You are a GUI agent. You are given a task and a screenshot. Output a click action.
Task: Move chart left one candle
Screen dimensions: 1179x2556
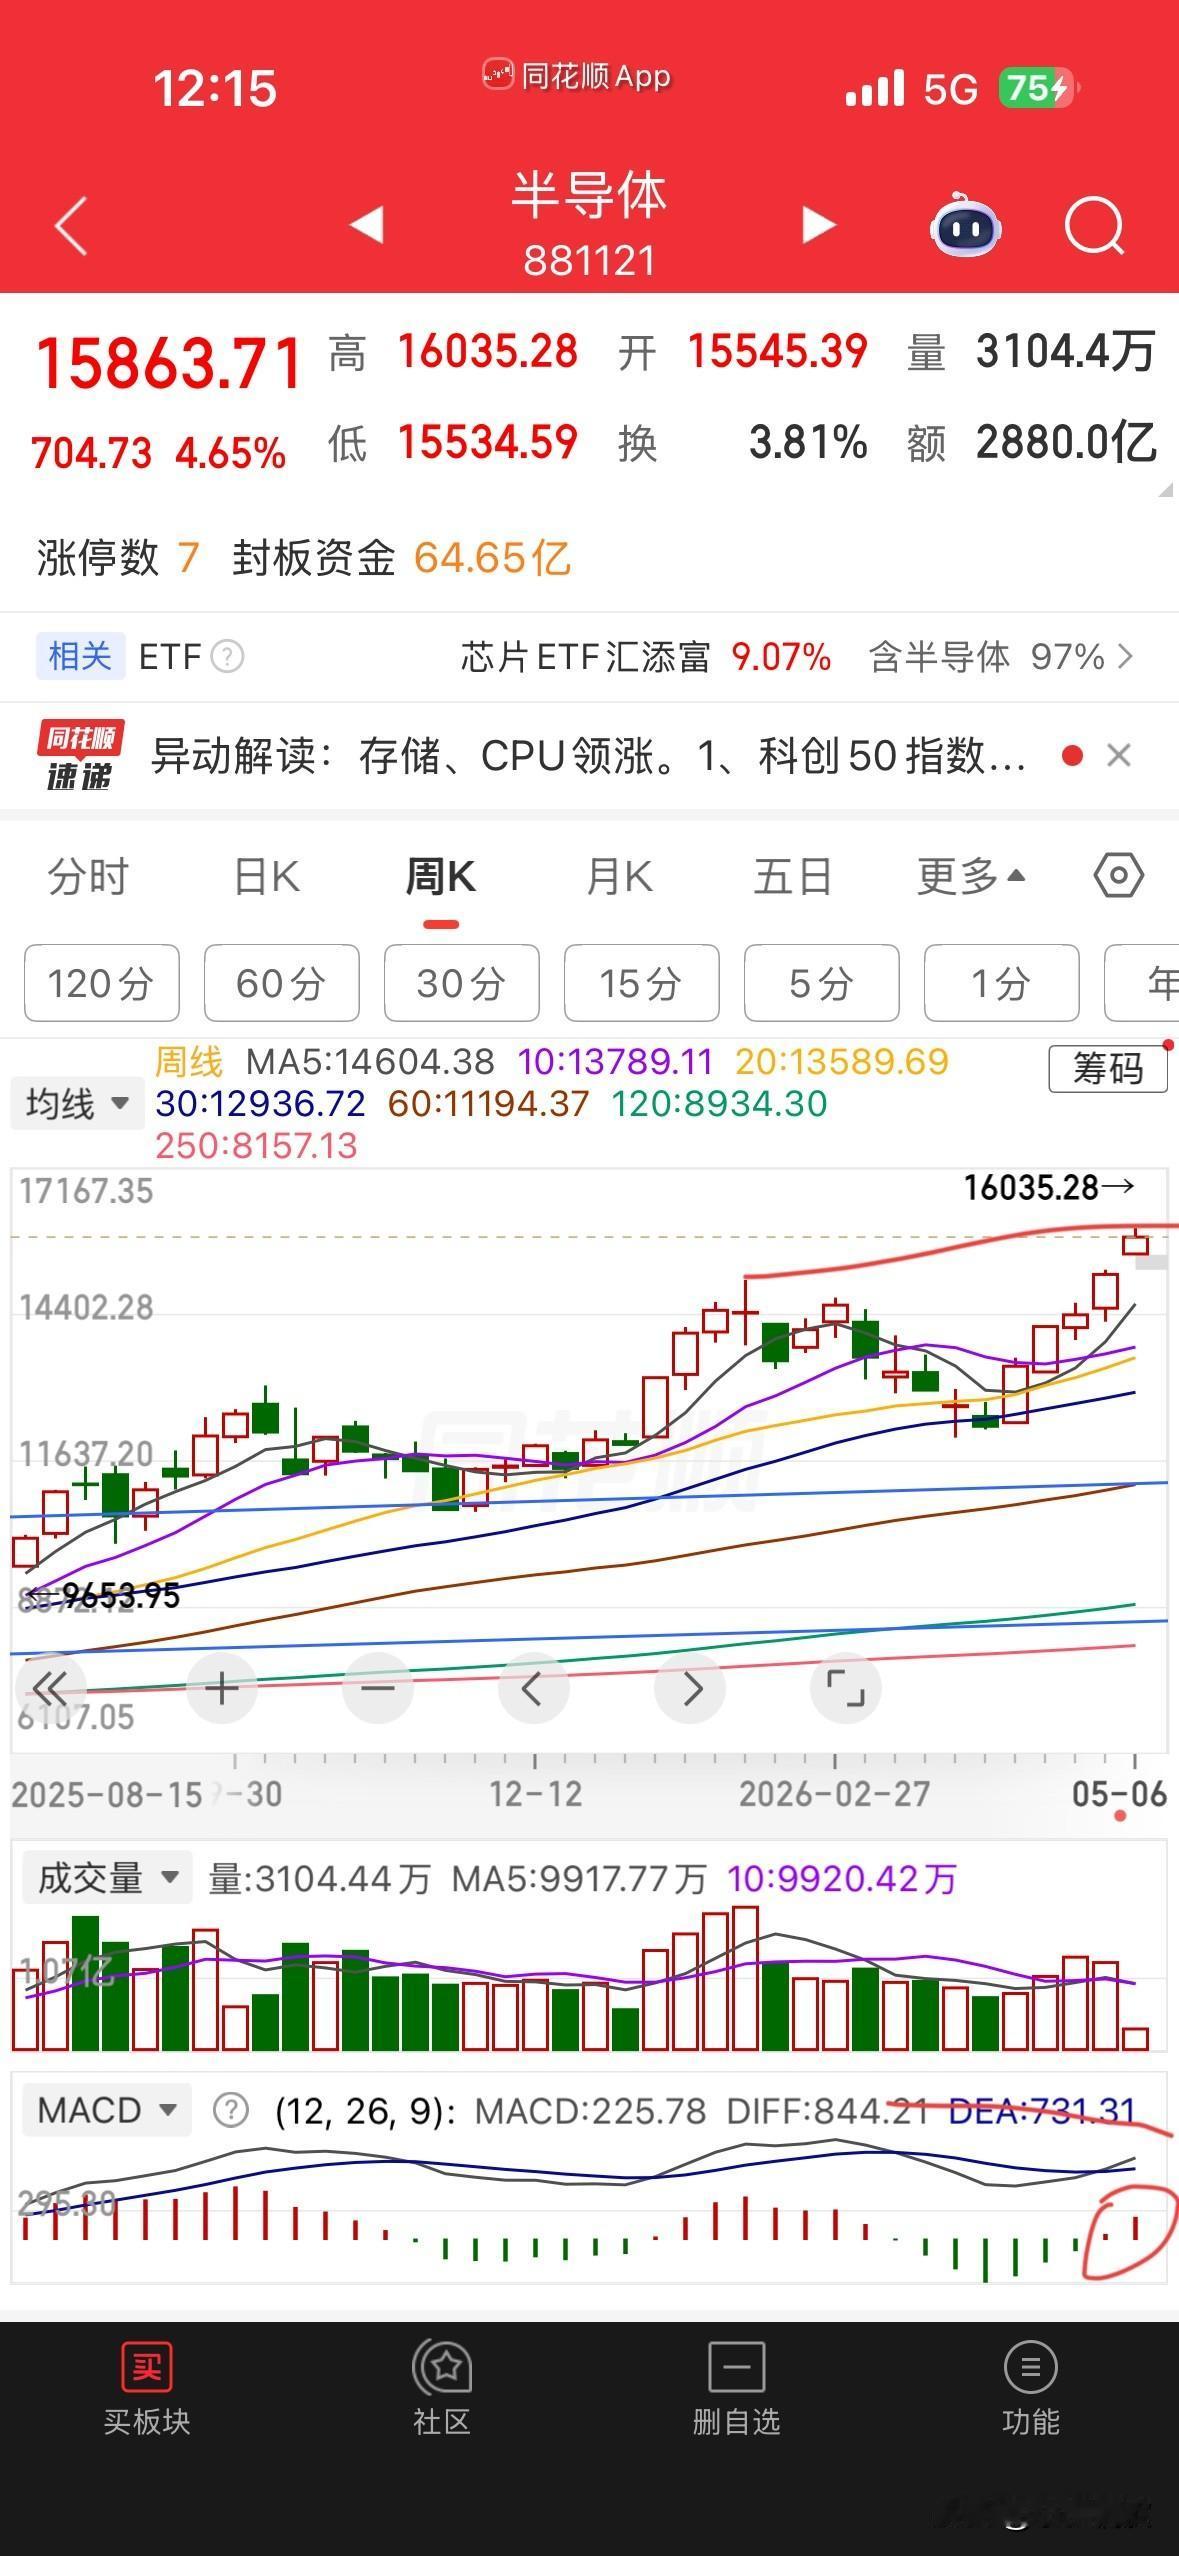coord(533,1689)
